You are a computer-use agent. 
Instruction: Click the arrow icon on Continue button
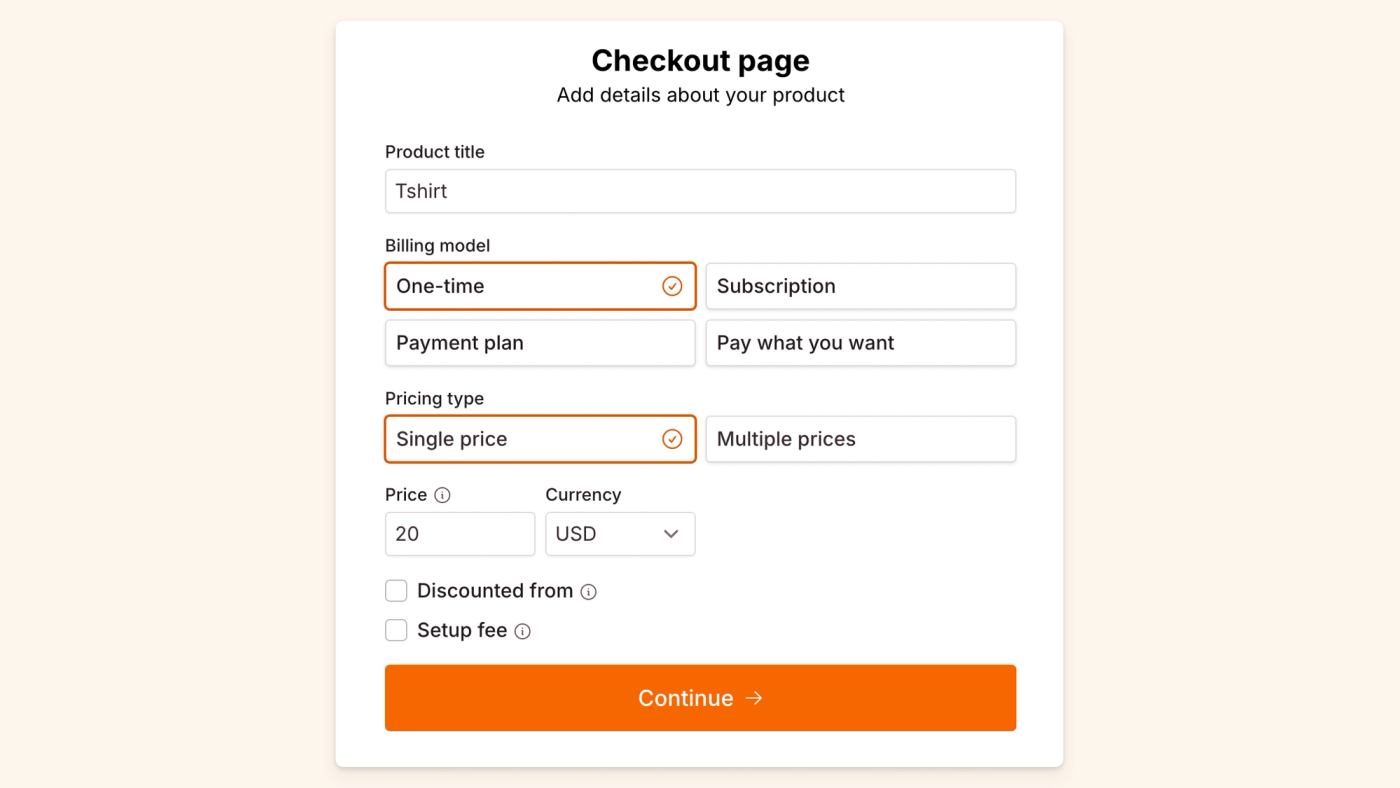coord(754,698)
